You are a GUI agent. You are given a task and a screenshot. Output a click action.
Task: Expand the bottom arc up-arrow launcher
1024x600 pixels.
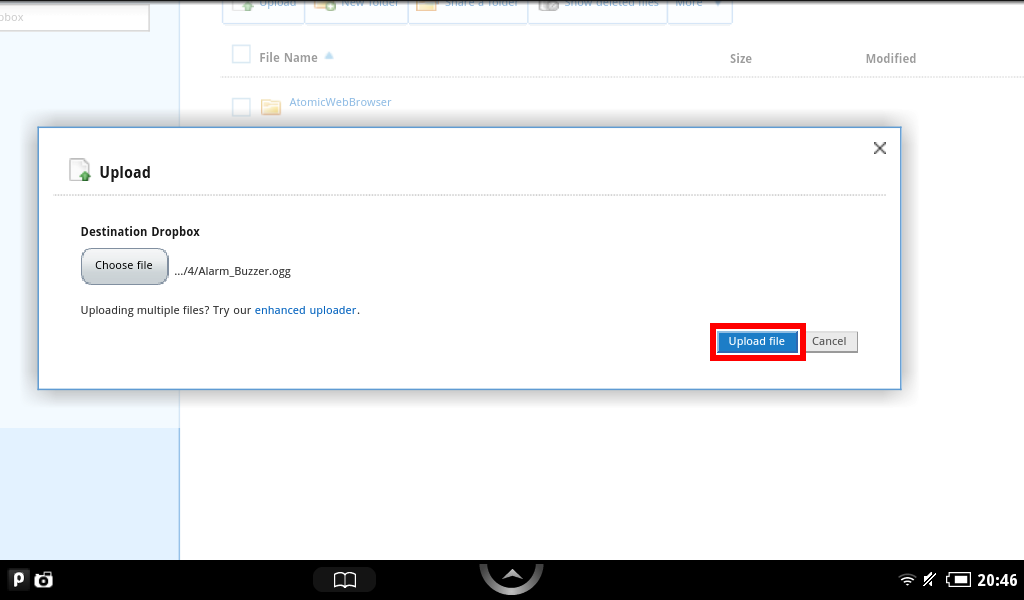511,575
